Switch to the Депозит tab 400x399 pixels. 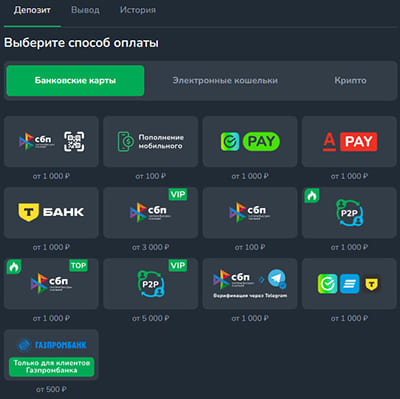[32, 10]
